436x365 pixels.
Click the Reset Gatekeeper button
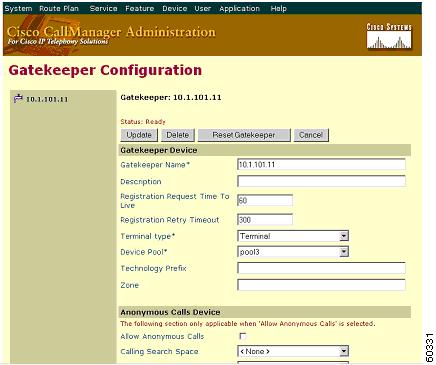tap(244, 135)
